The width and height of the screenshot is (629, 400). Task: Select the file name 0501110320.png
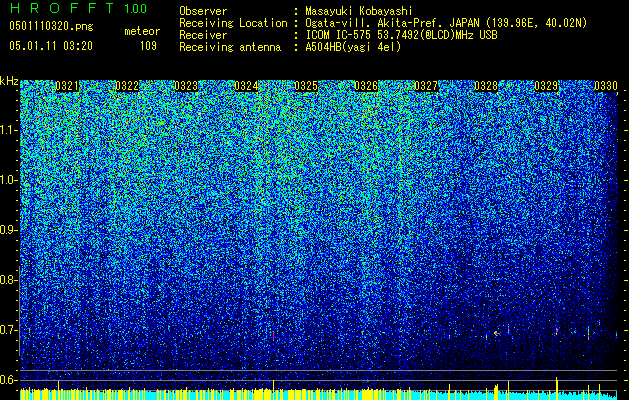[51, 27]
